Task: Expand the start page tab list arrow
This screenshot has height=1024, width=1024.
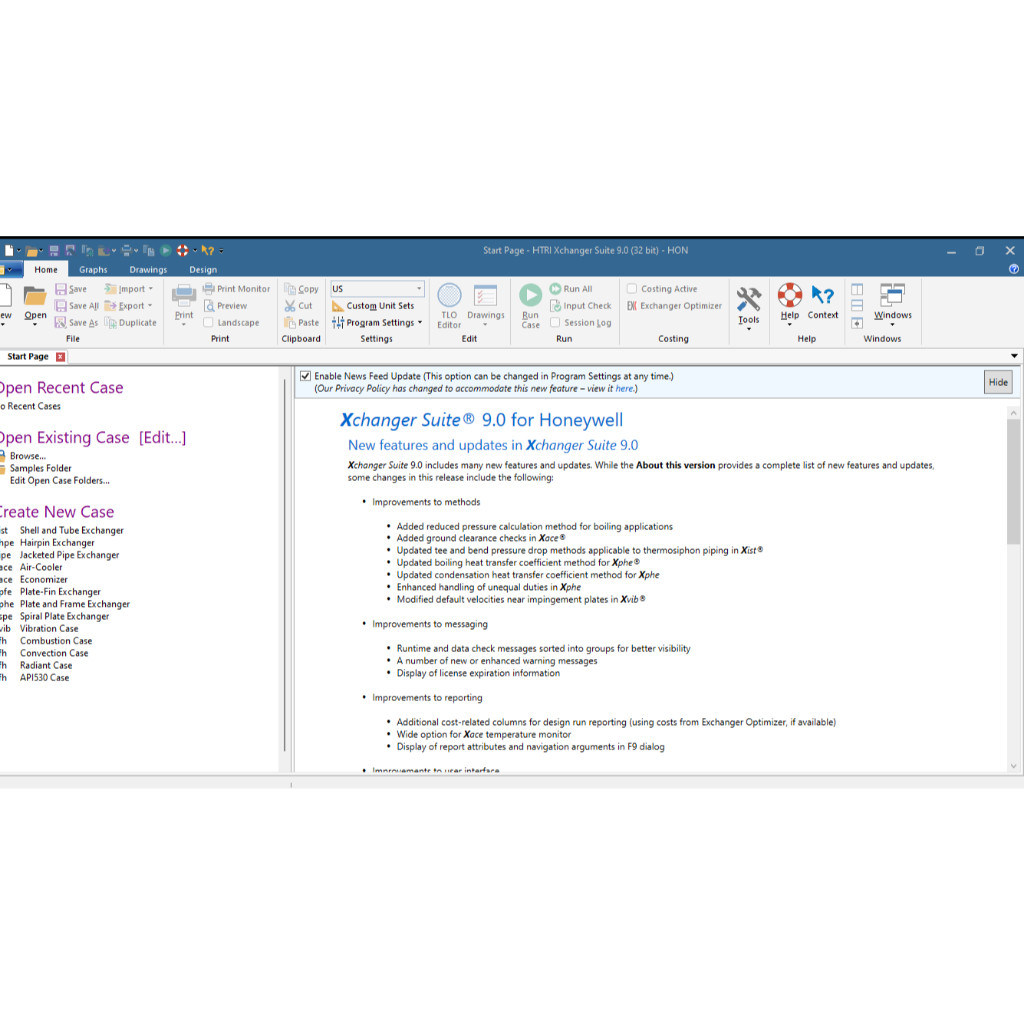Action: tap(1014, 356)
